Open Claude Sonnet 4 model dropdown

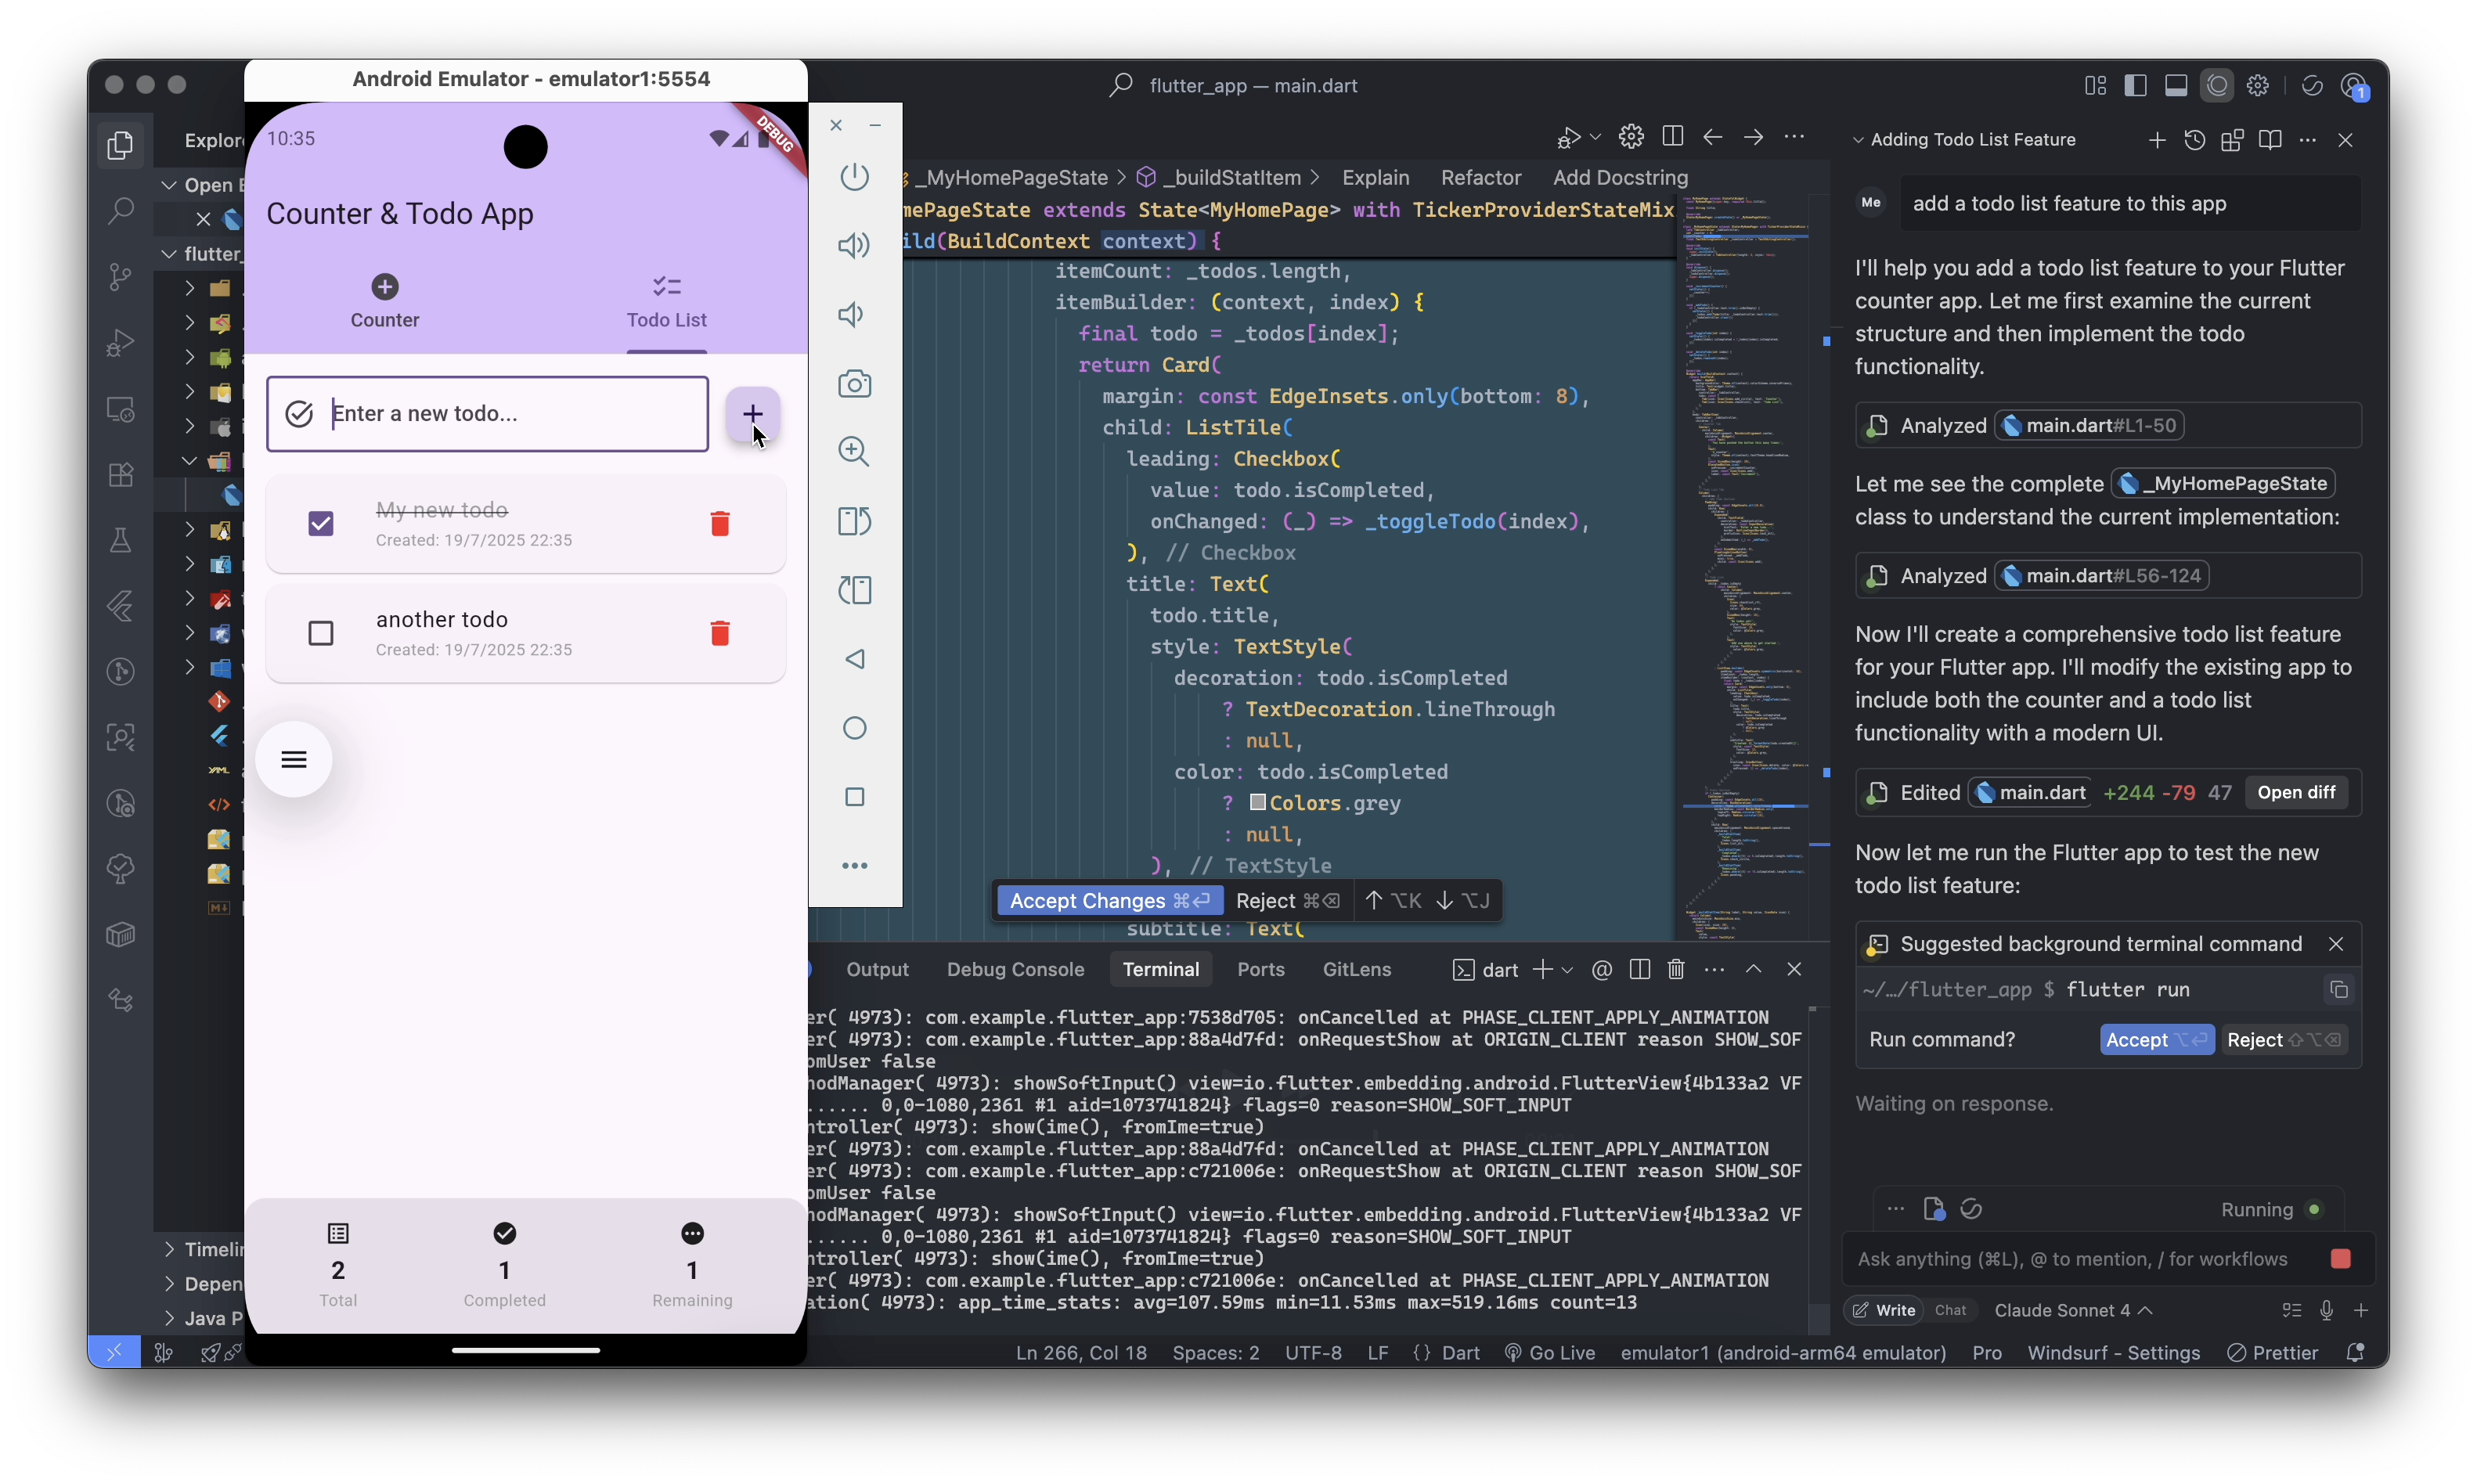tap(2072, 1310)
